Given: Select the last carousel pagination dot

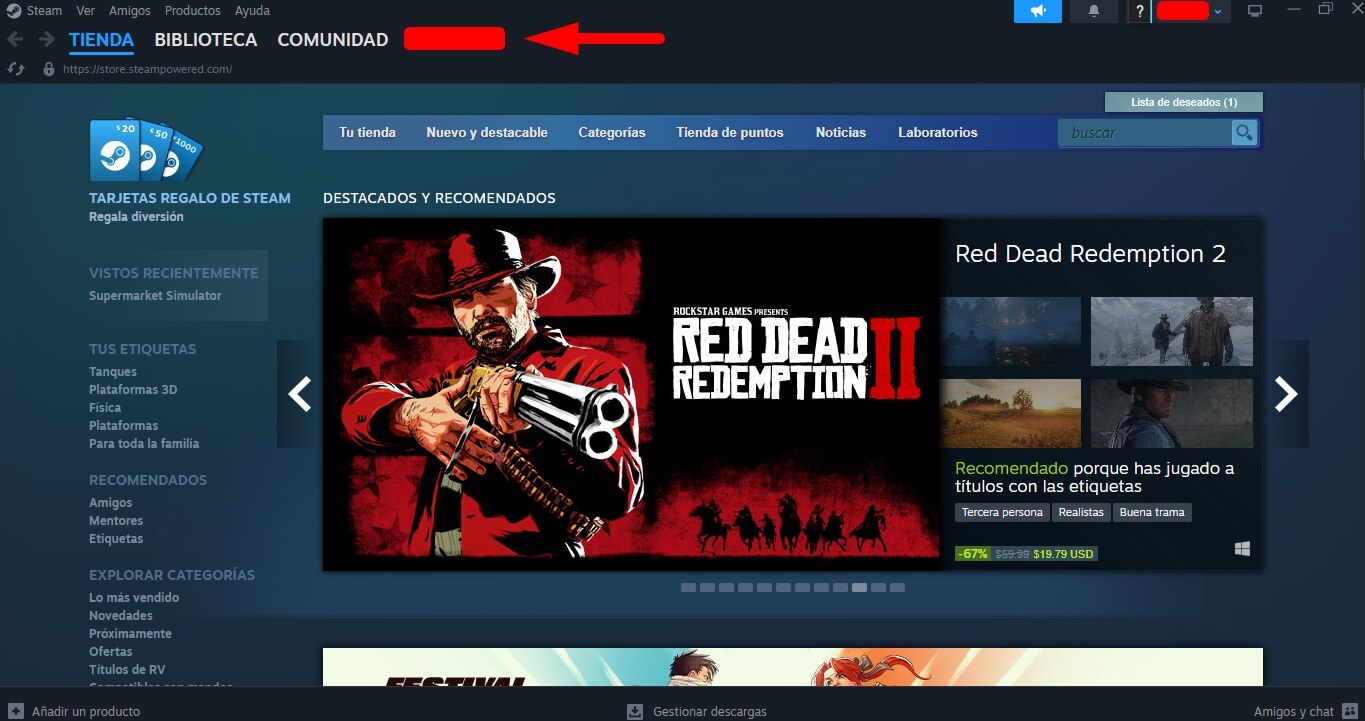Looking at the screenshot, I should coord(897,588).
